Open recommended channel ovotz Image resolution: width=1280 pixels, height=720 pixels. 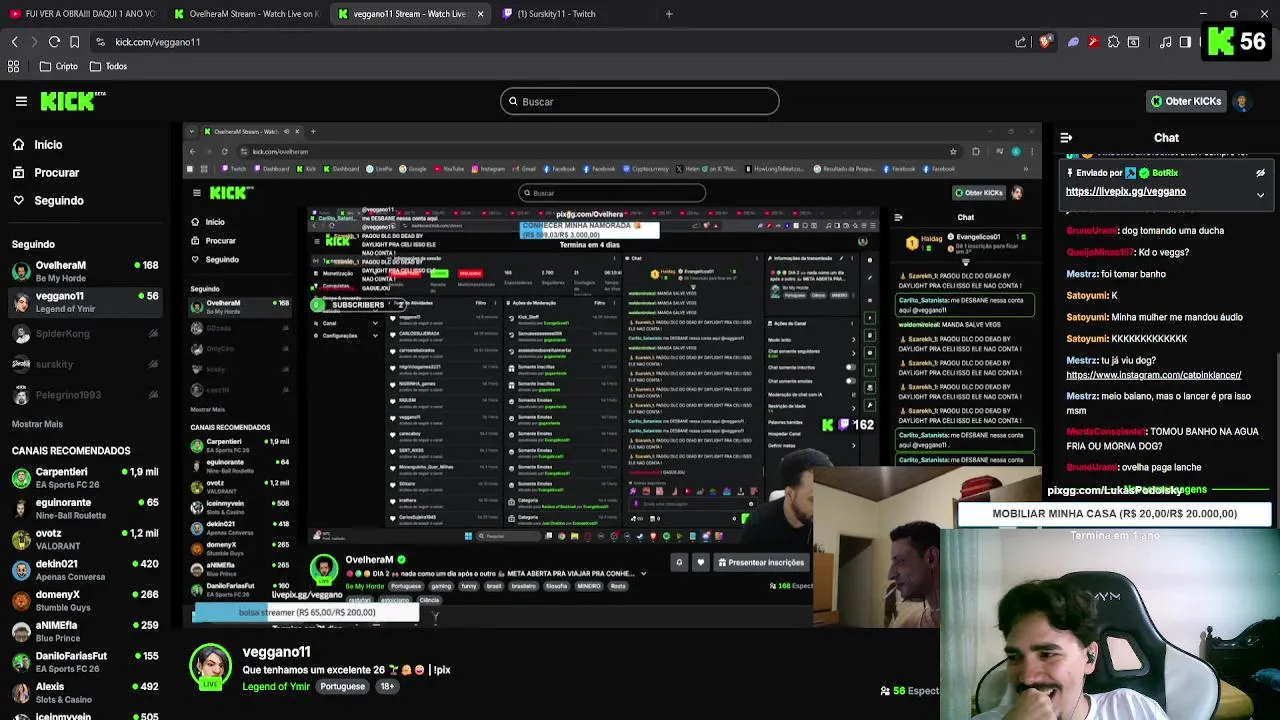(86, 540)
